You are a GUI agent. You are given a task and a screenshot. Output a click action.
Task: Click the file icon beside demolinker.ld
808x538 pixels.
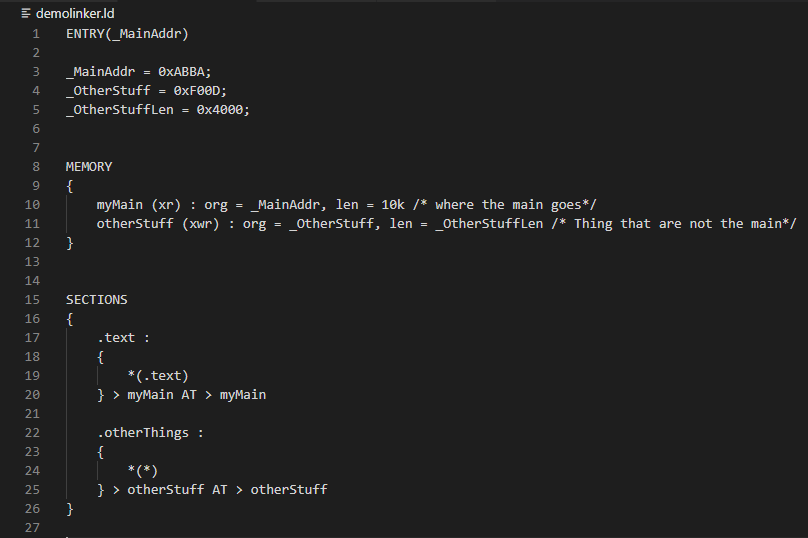[26, 13]
